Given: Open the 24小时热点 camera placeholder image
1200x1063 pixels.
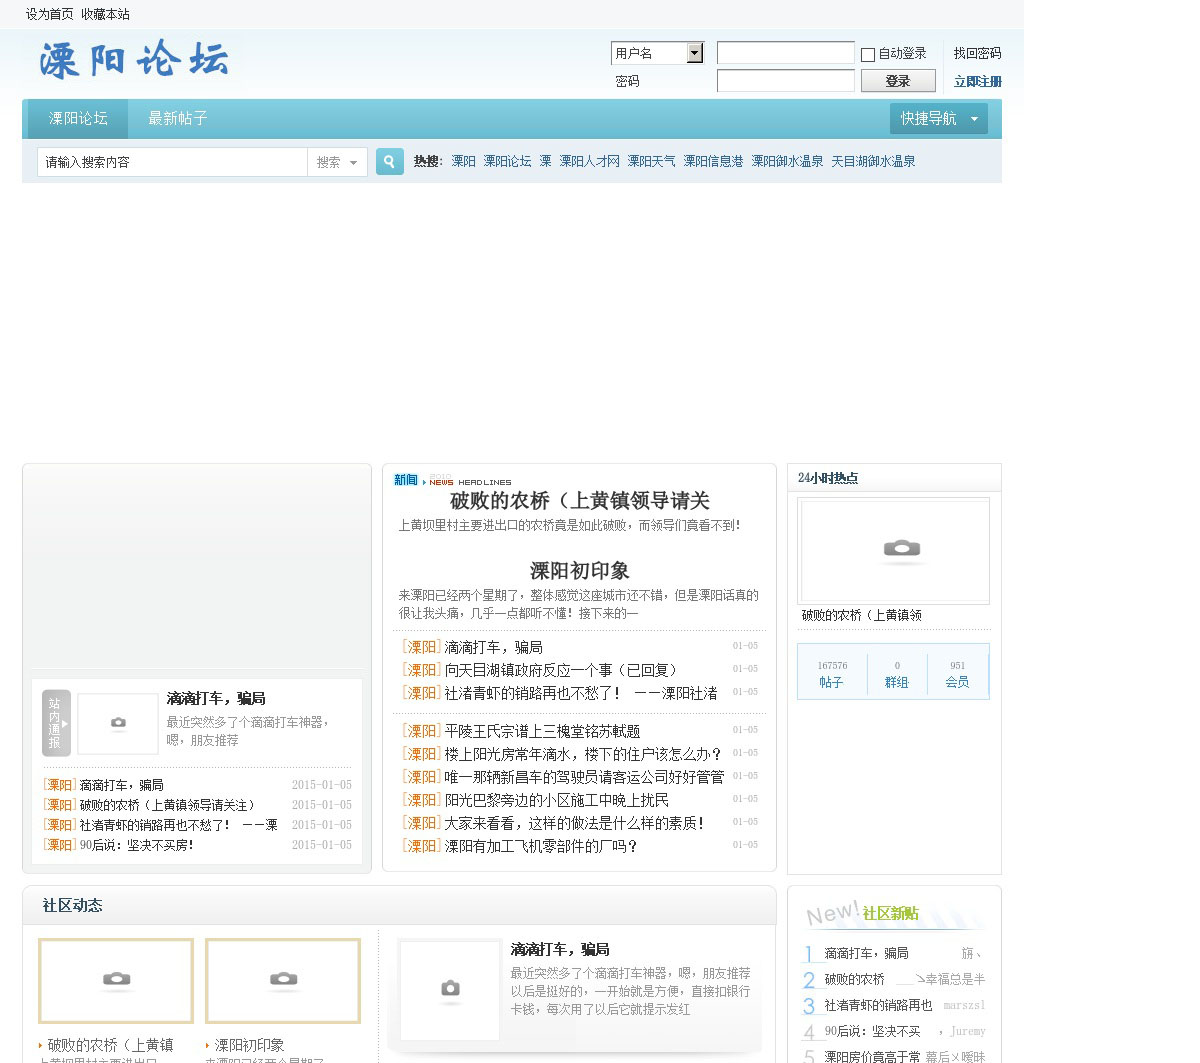Looking at the screenshot, I should coord(893,550).
